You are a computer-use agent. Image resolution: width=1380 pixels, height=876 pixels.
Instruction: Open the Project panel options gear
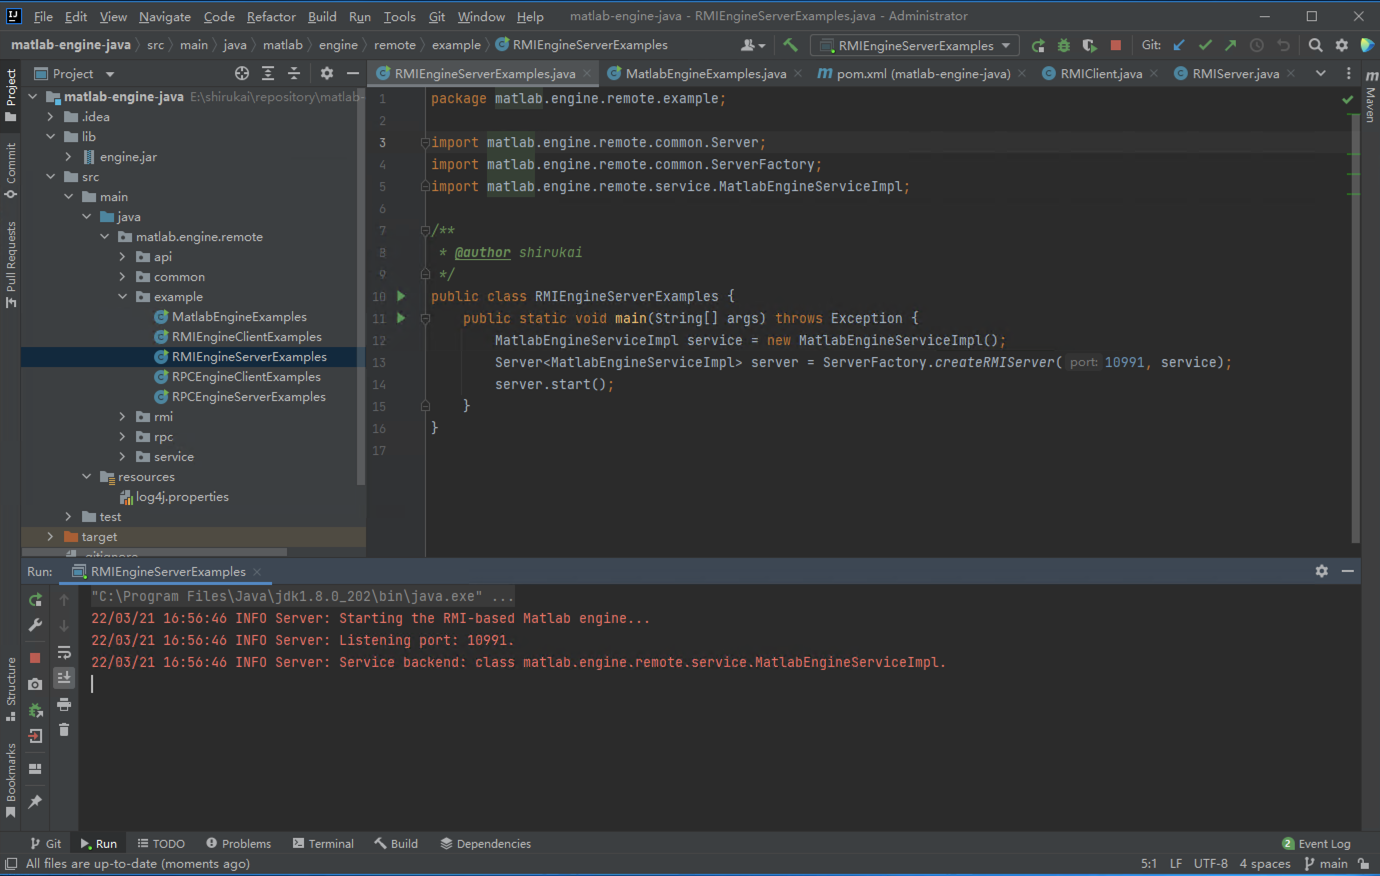327,73
